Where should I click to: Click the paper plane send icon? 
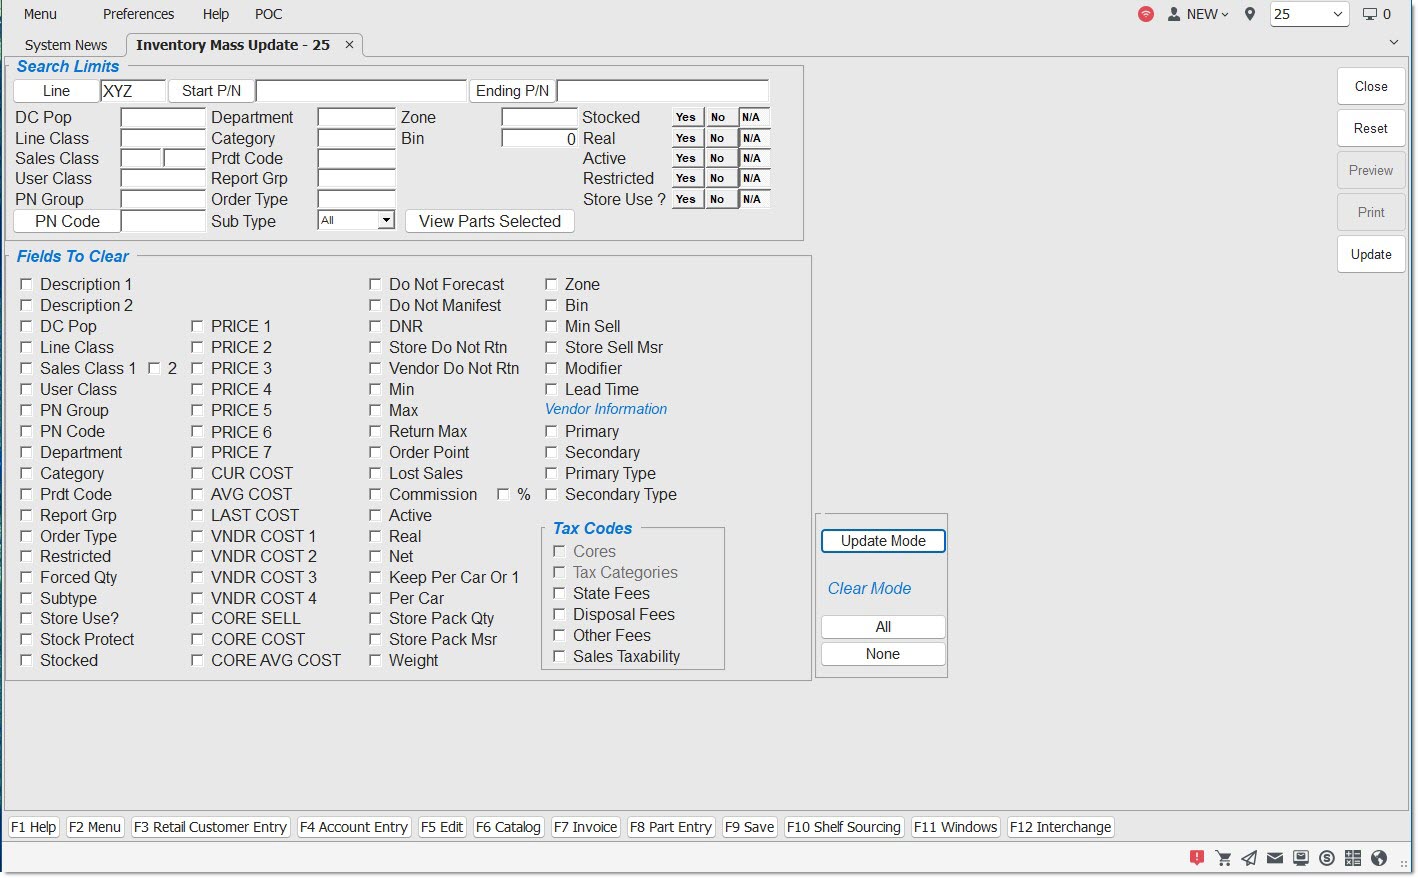point(1249,857)
